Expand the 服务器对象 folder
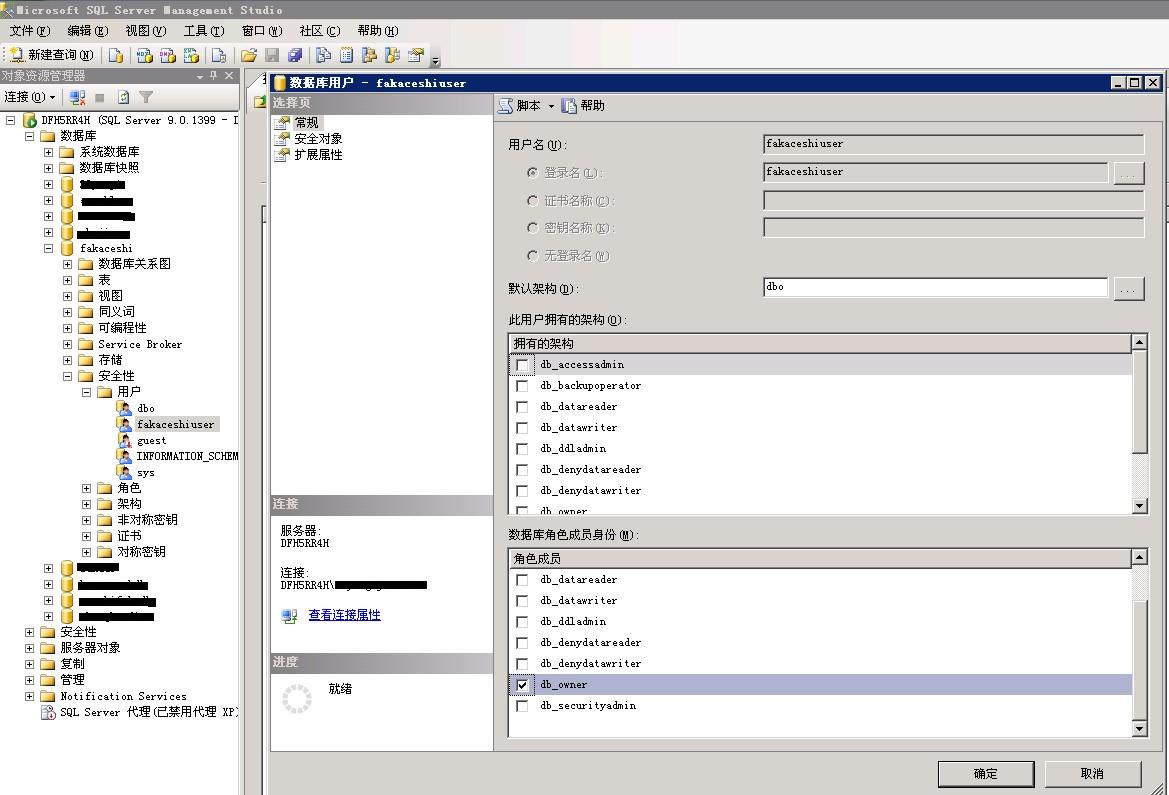Image resolution: width=1169 pixels, height=795 pixels. tap(30, 648)
